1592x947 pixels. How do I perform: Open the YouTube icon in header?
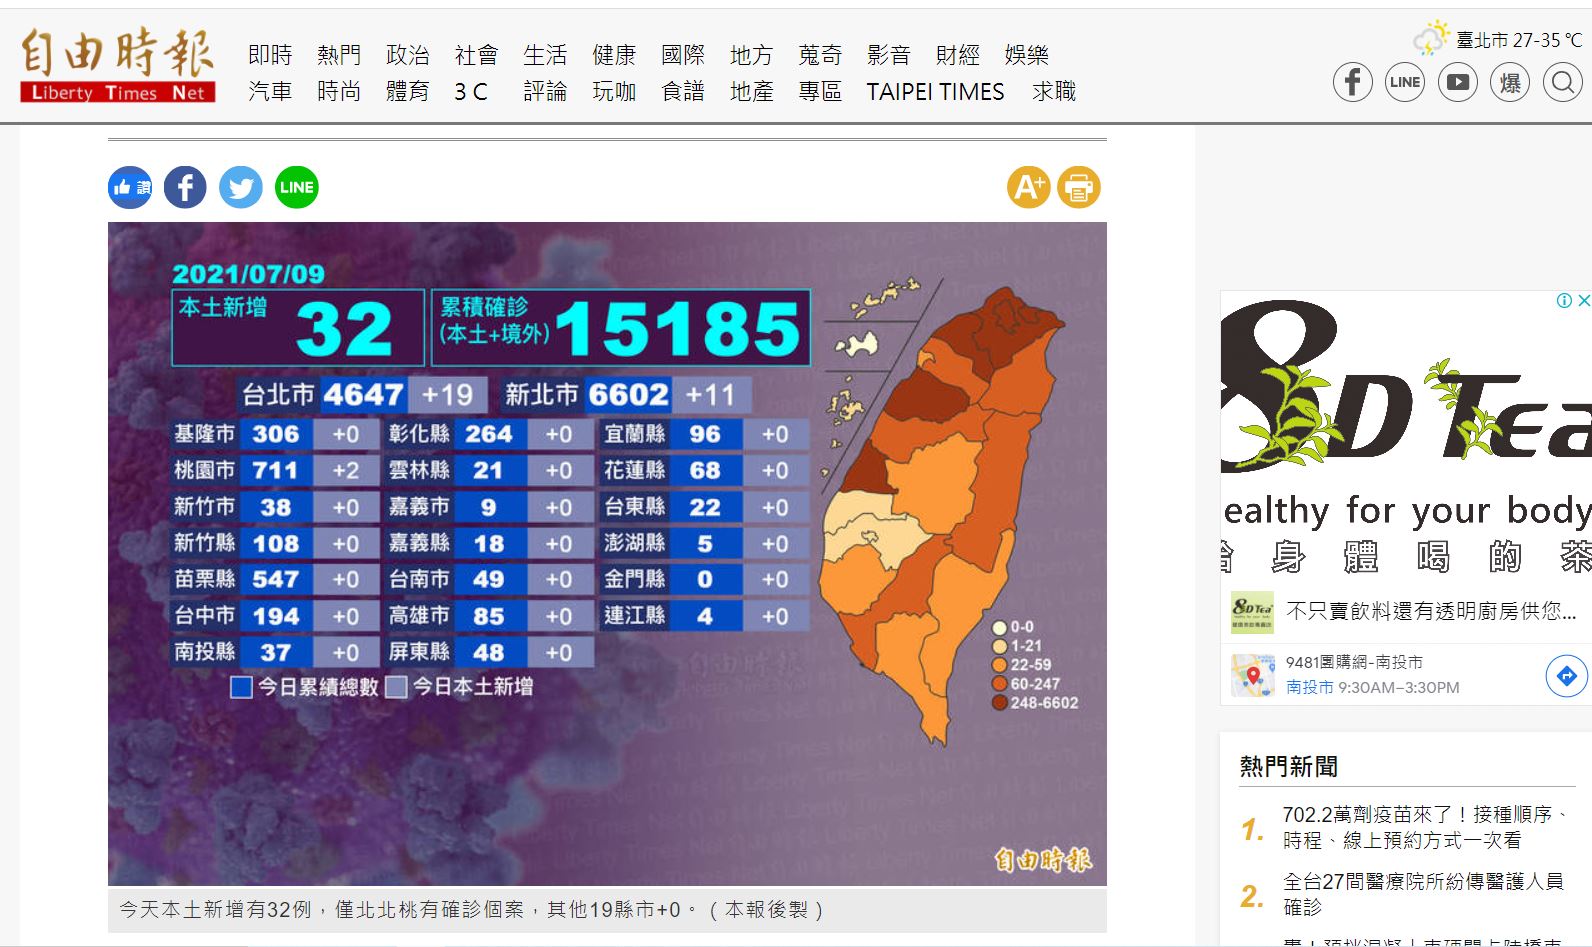1458,82
